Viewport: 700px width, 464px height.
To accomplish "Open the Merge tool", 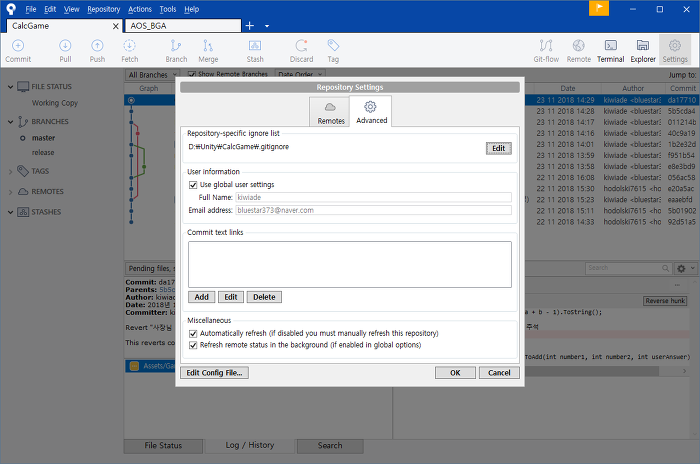I will tap(208, 51).
